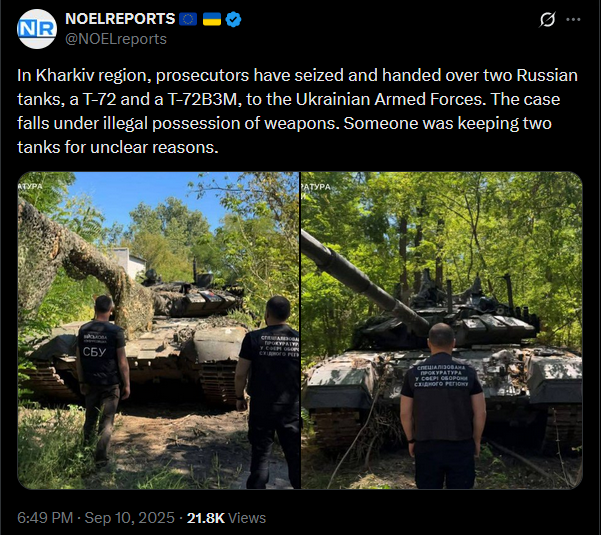
Task: Open the NR profile avatar
Action: click(x=37, y=29)
